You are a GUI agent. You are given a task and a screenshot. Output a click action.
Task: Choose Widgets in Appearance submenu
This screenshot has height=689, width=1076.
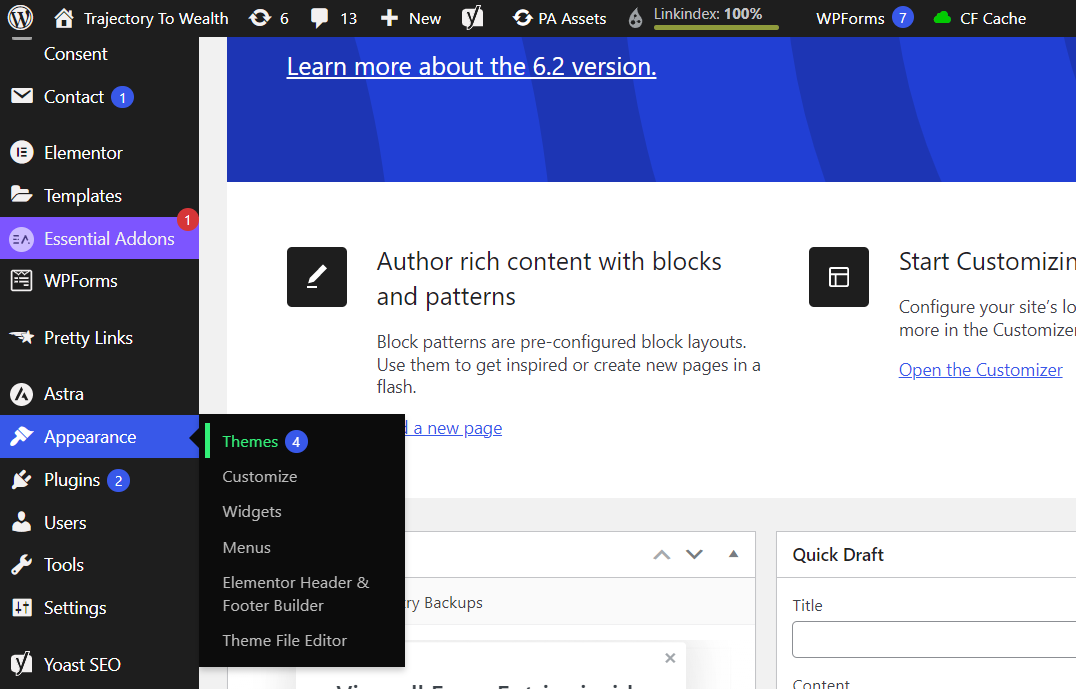coord(252,512)
